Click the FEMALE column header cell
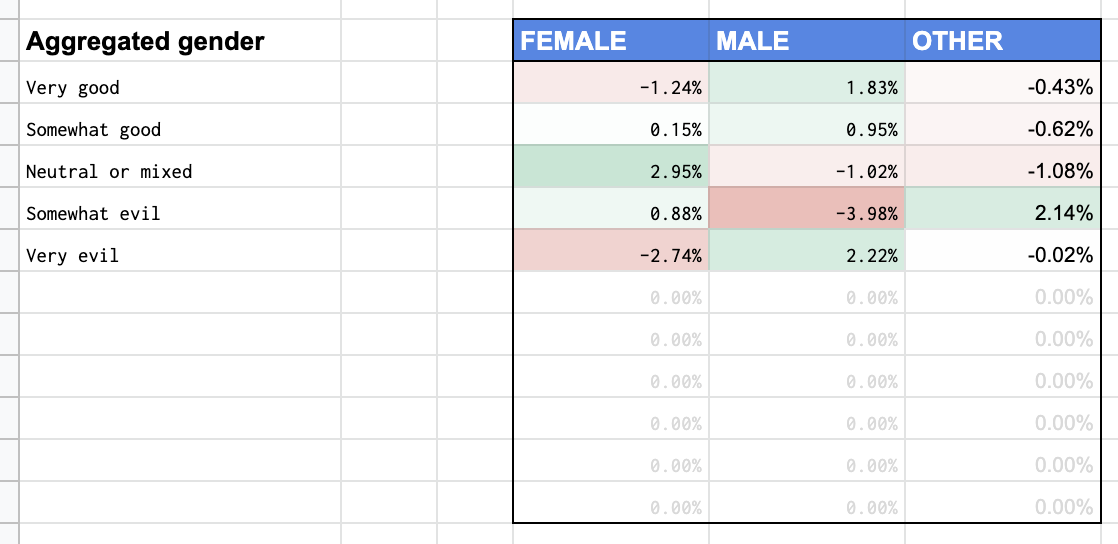1118x544 pixels. click(x=611, y=41)
